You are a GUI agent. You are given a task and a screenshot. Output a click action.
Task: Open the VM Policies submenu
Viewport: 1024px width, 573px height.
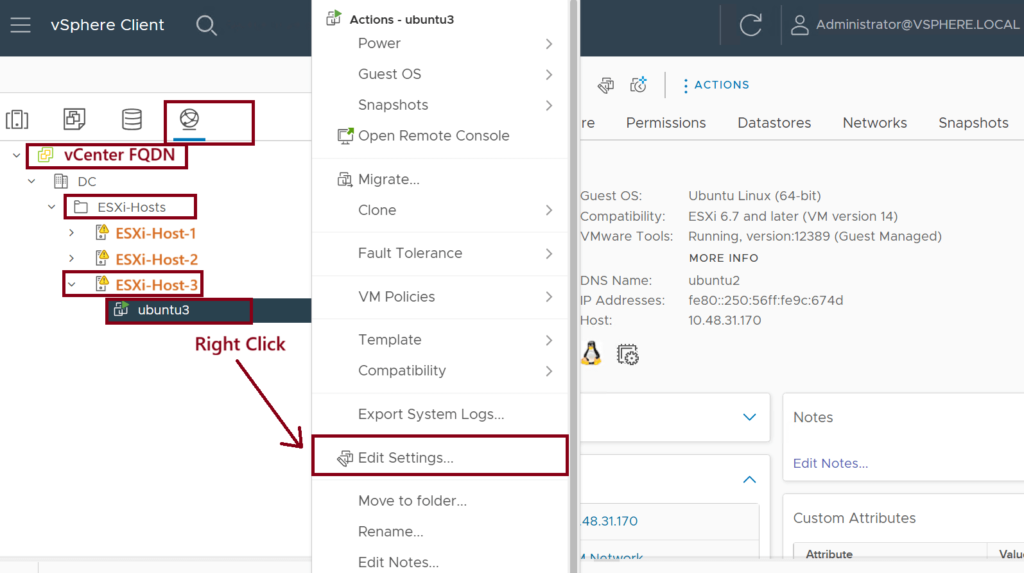[x=440, y=297]
